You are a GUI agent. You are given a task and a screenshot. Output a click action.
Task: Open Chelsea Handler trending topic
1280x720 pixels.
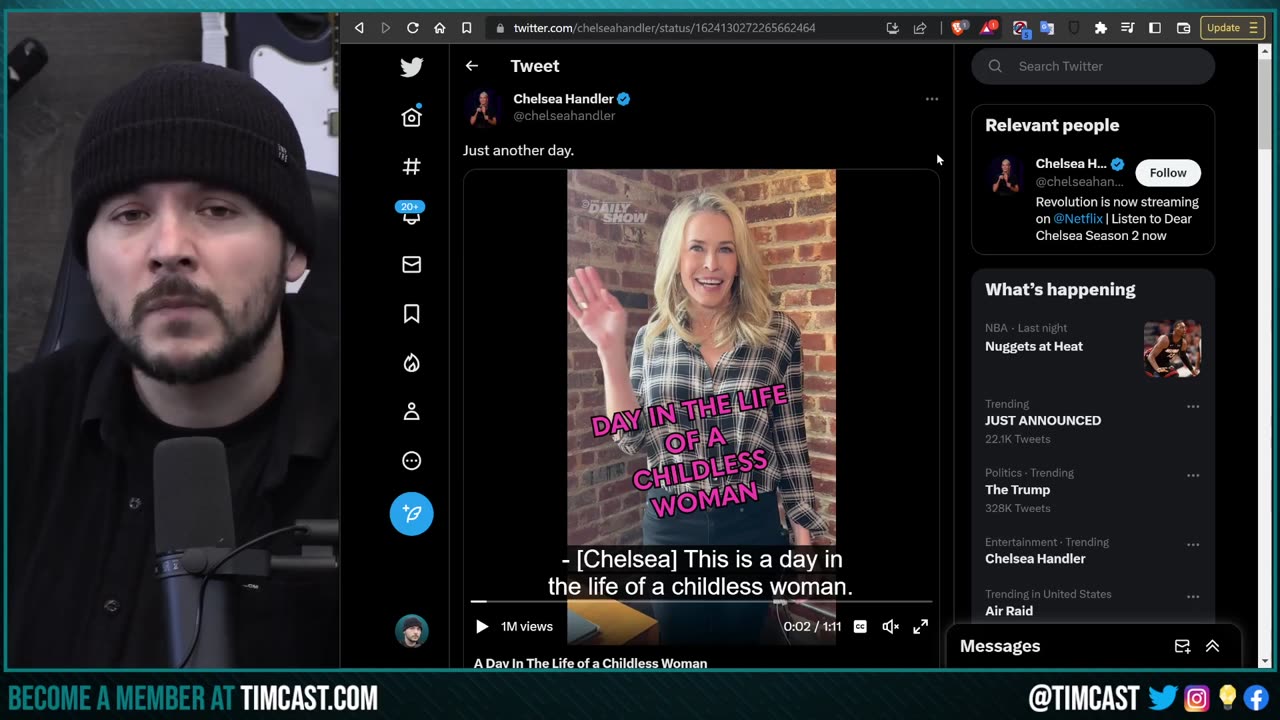click(x=1035, y=558)
